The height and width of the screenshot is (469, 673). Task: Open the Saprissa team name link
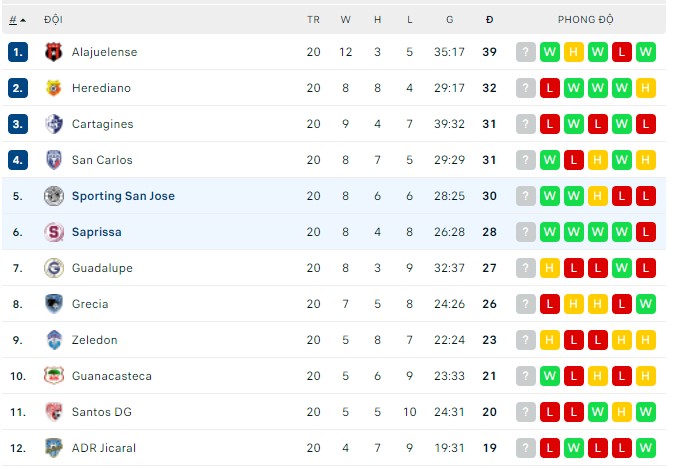tap(97, 232)
